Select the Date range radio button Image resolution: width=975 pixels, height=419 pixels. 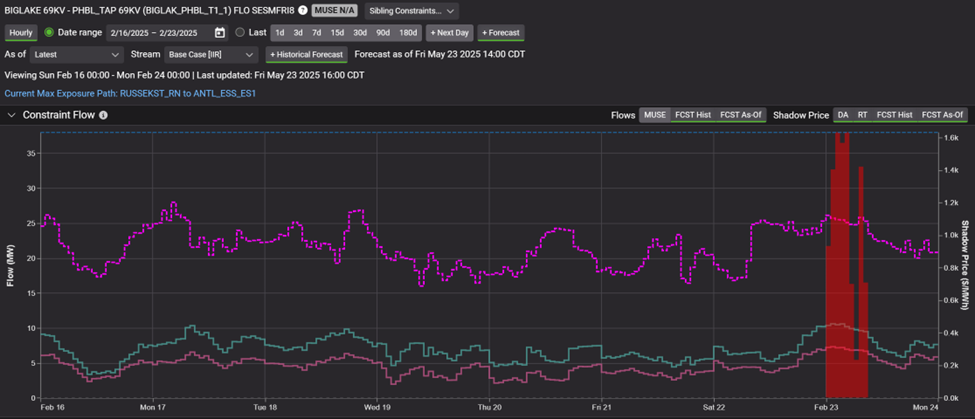49,33
